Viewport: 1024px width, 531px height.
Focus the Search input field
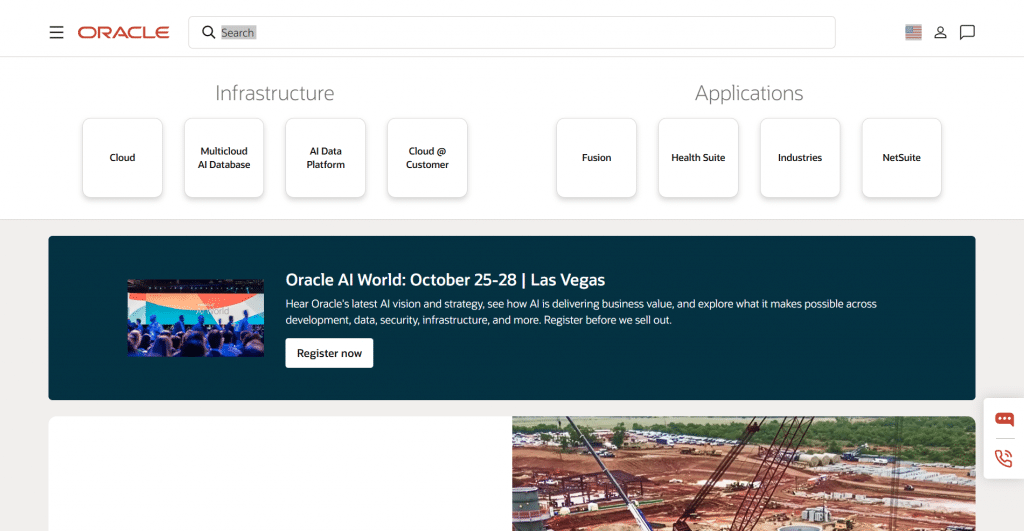click(x=511, y=33)
